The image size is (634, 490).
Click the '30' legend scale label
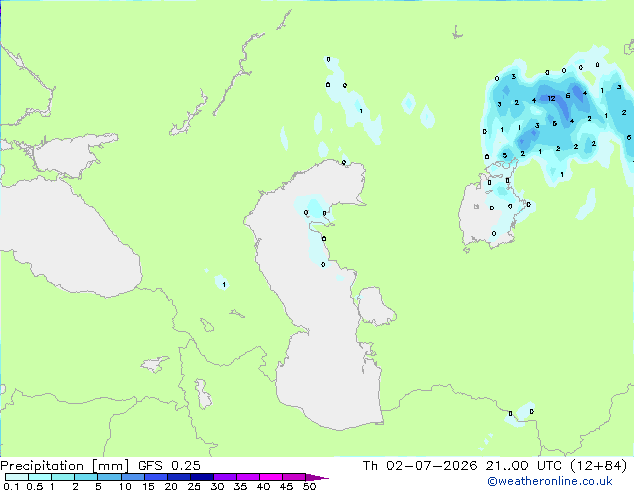click(217, 486)
